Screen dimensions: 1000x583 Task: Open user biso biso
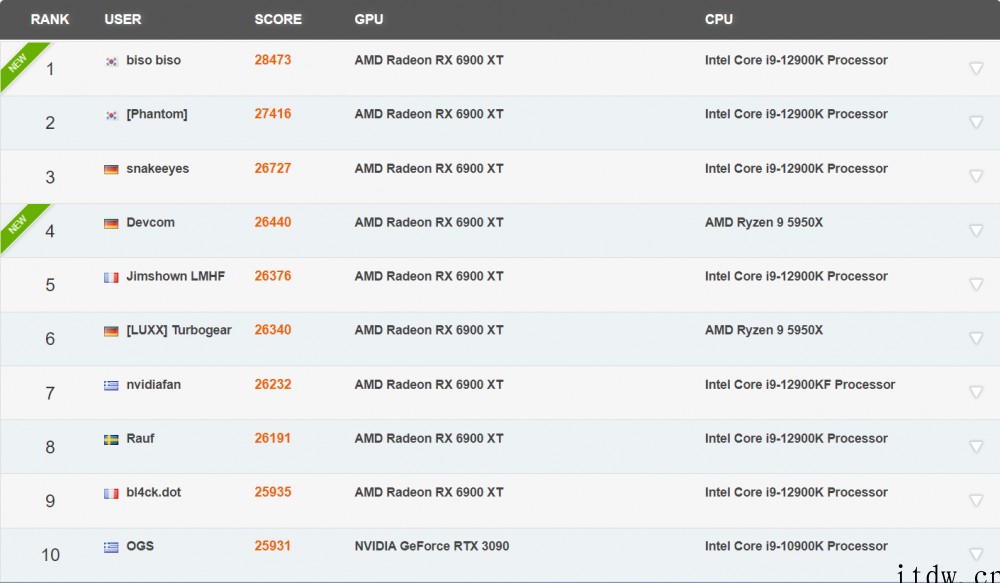point(154,60)
